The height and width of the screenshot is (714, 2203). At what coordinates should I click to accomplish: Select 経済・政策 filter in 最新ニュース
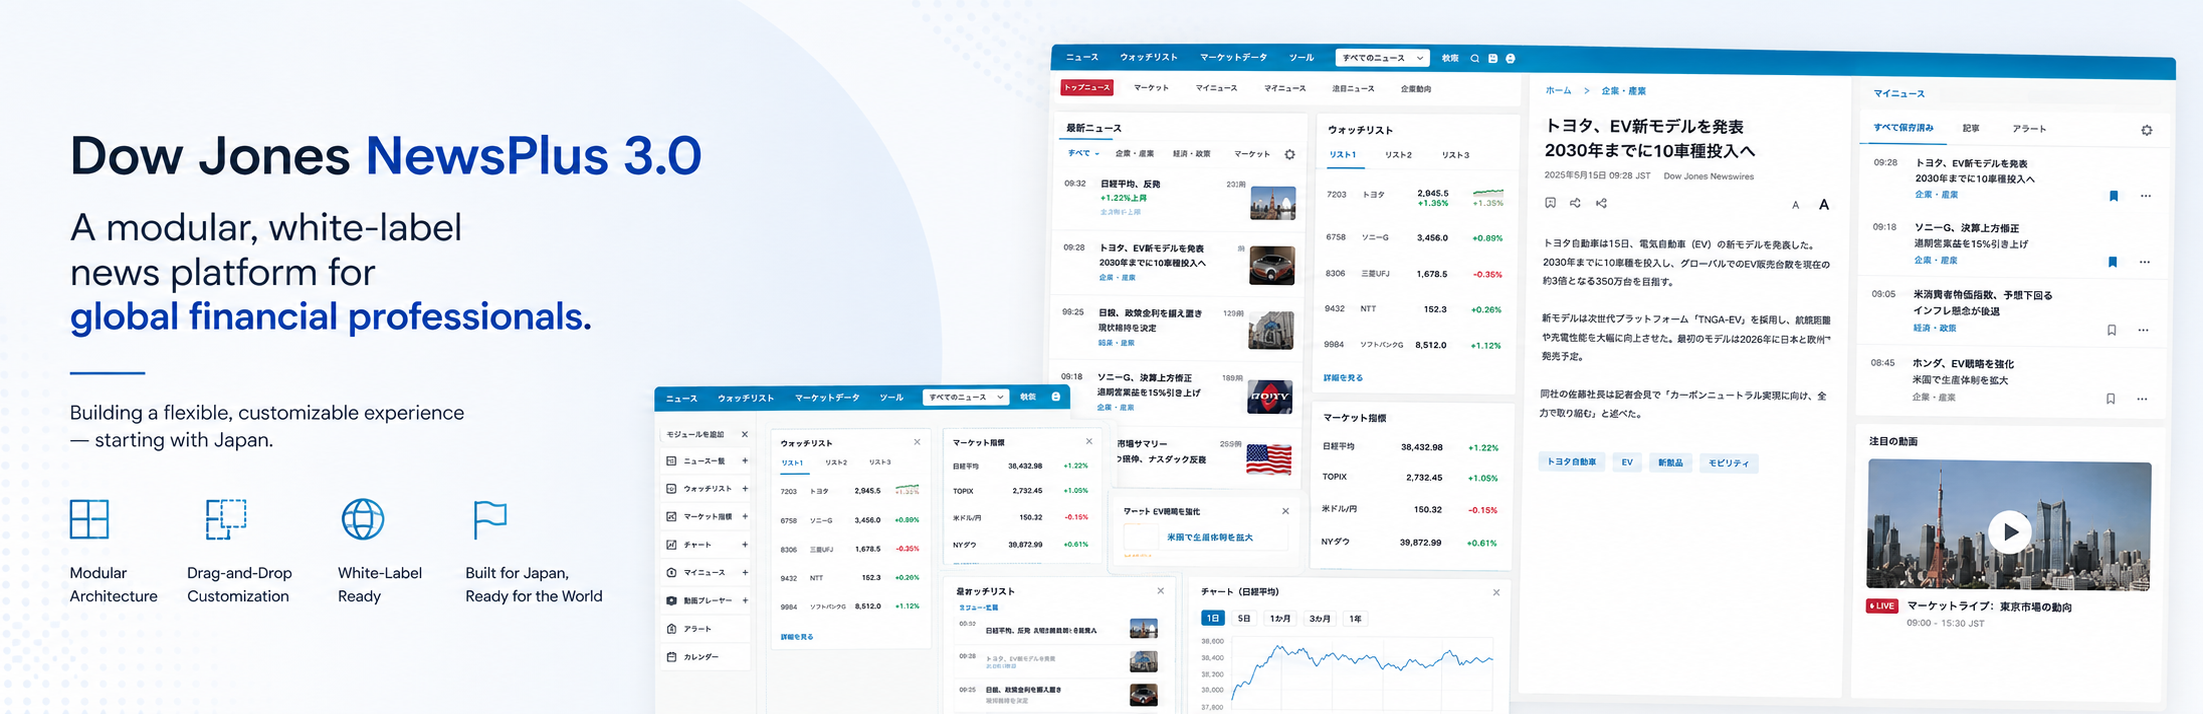pyautogui.click(x=1191, y=153)
